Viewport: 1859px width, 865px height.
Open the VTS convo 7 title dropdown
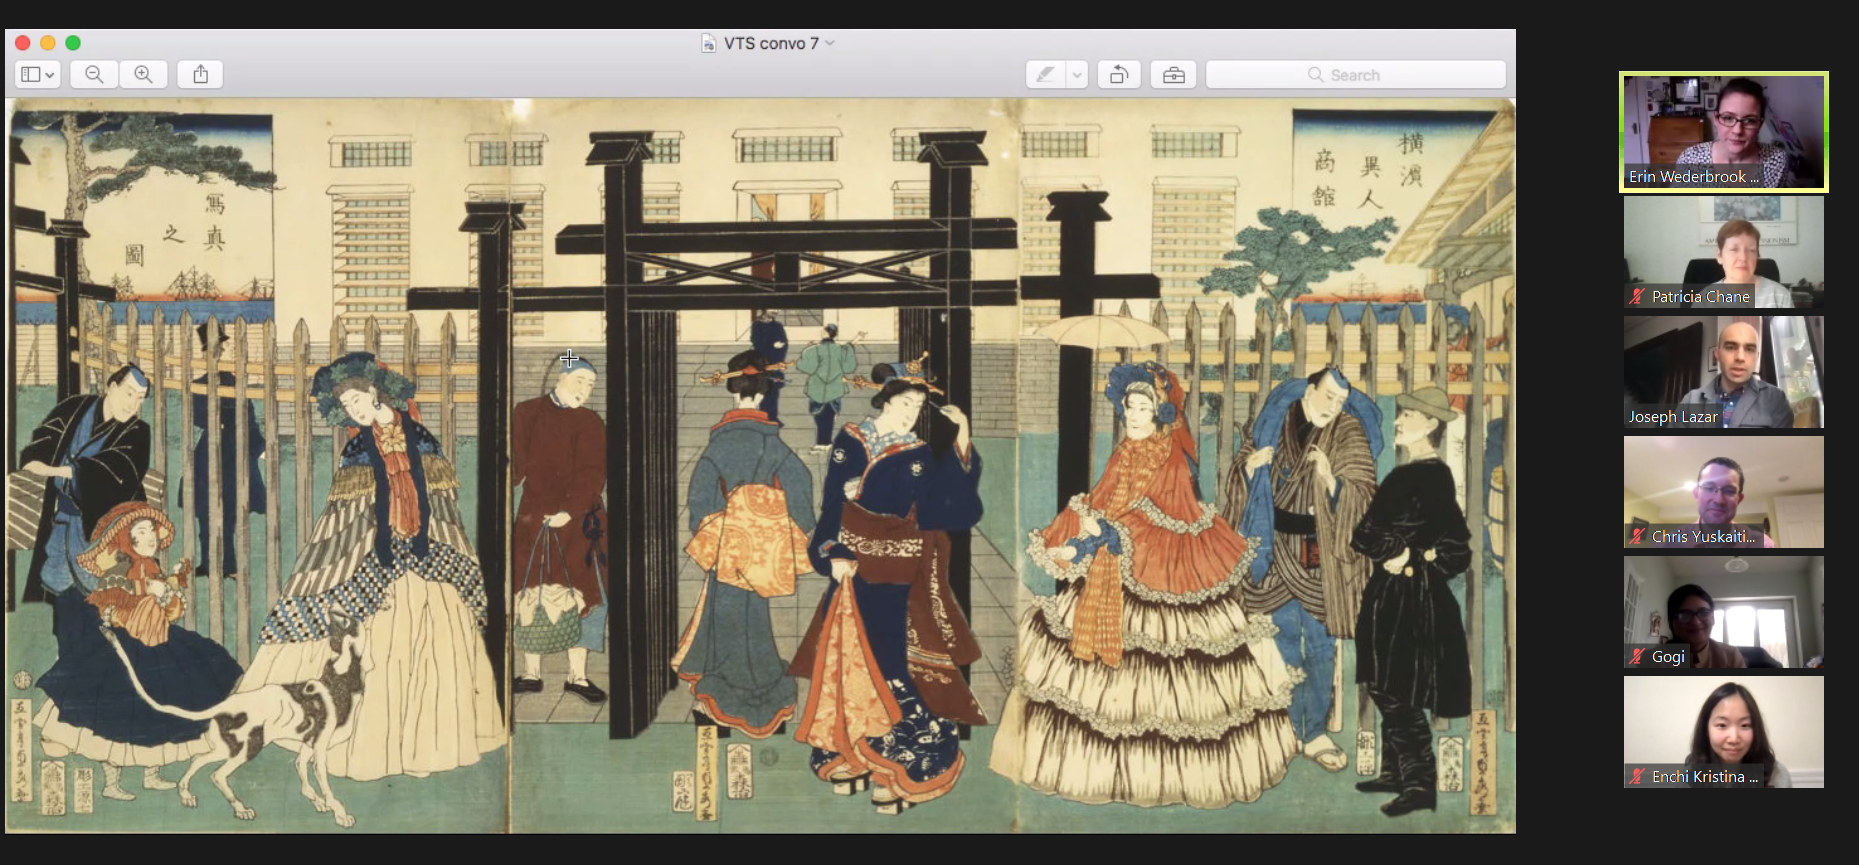[x=830, y=43]
